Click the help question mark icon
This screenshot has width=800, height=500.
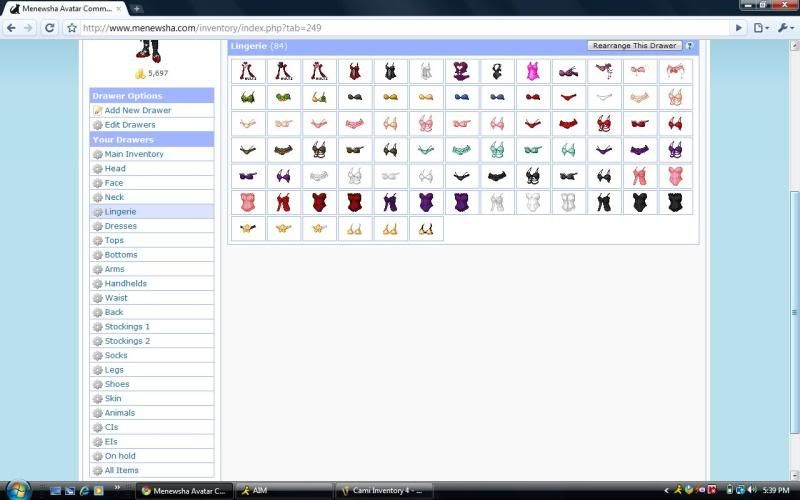click(x=689, y=45)
